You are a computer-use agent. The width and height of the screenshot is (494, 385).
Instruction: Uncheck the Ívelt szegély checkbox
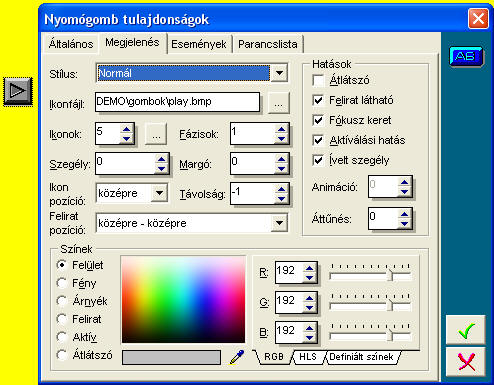318,160
